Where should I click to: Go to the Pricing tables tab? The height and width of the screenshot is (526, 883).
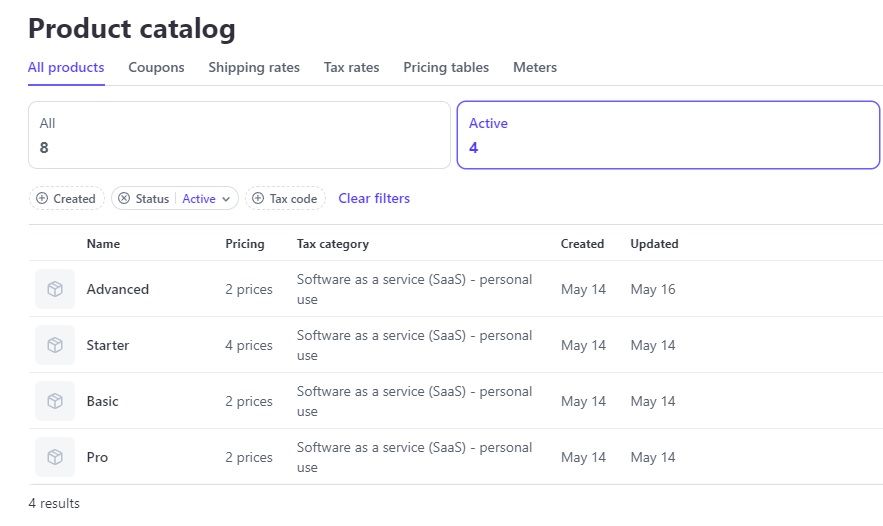pyautogui.click(x=446, y=68)
